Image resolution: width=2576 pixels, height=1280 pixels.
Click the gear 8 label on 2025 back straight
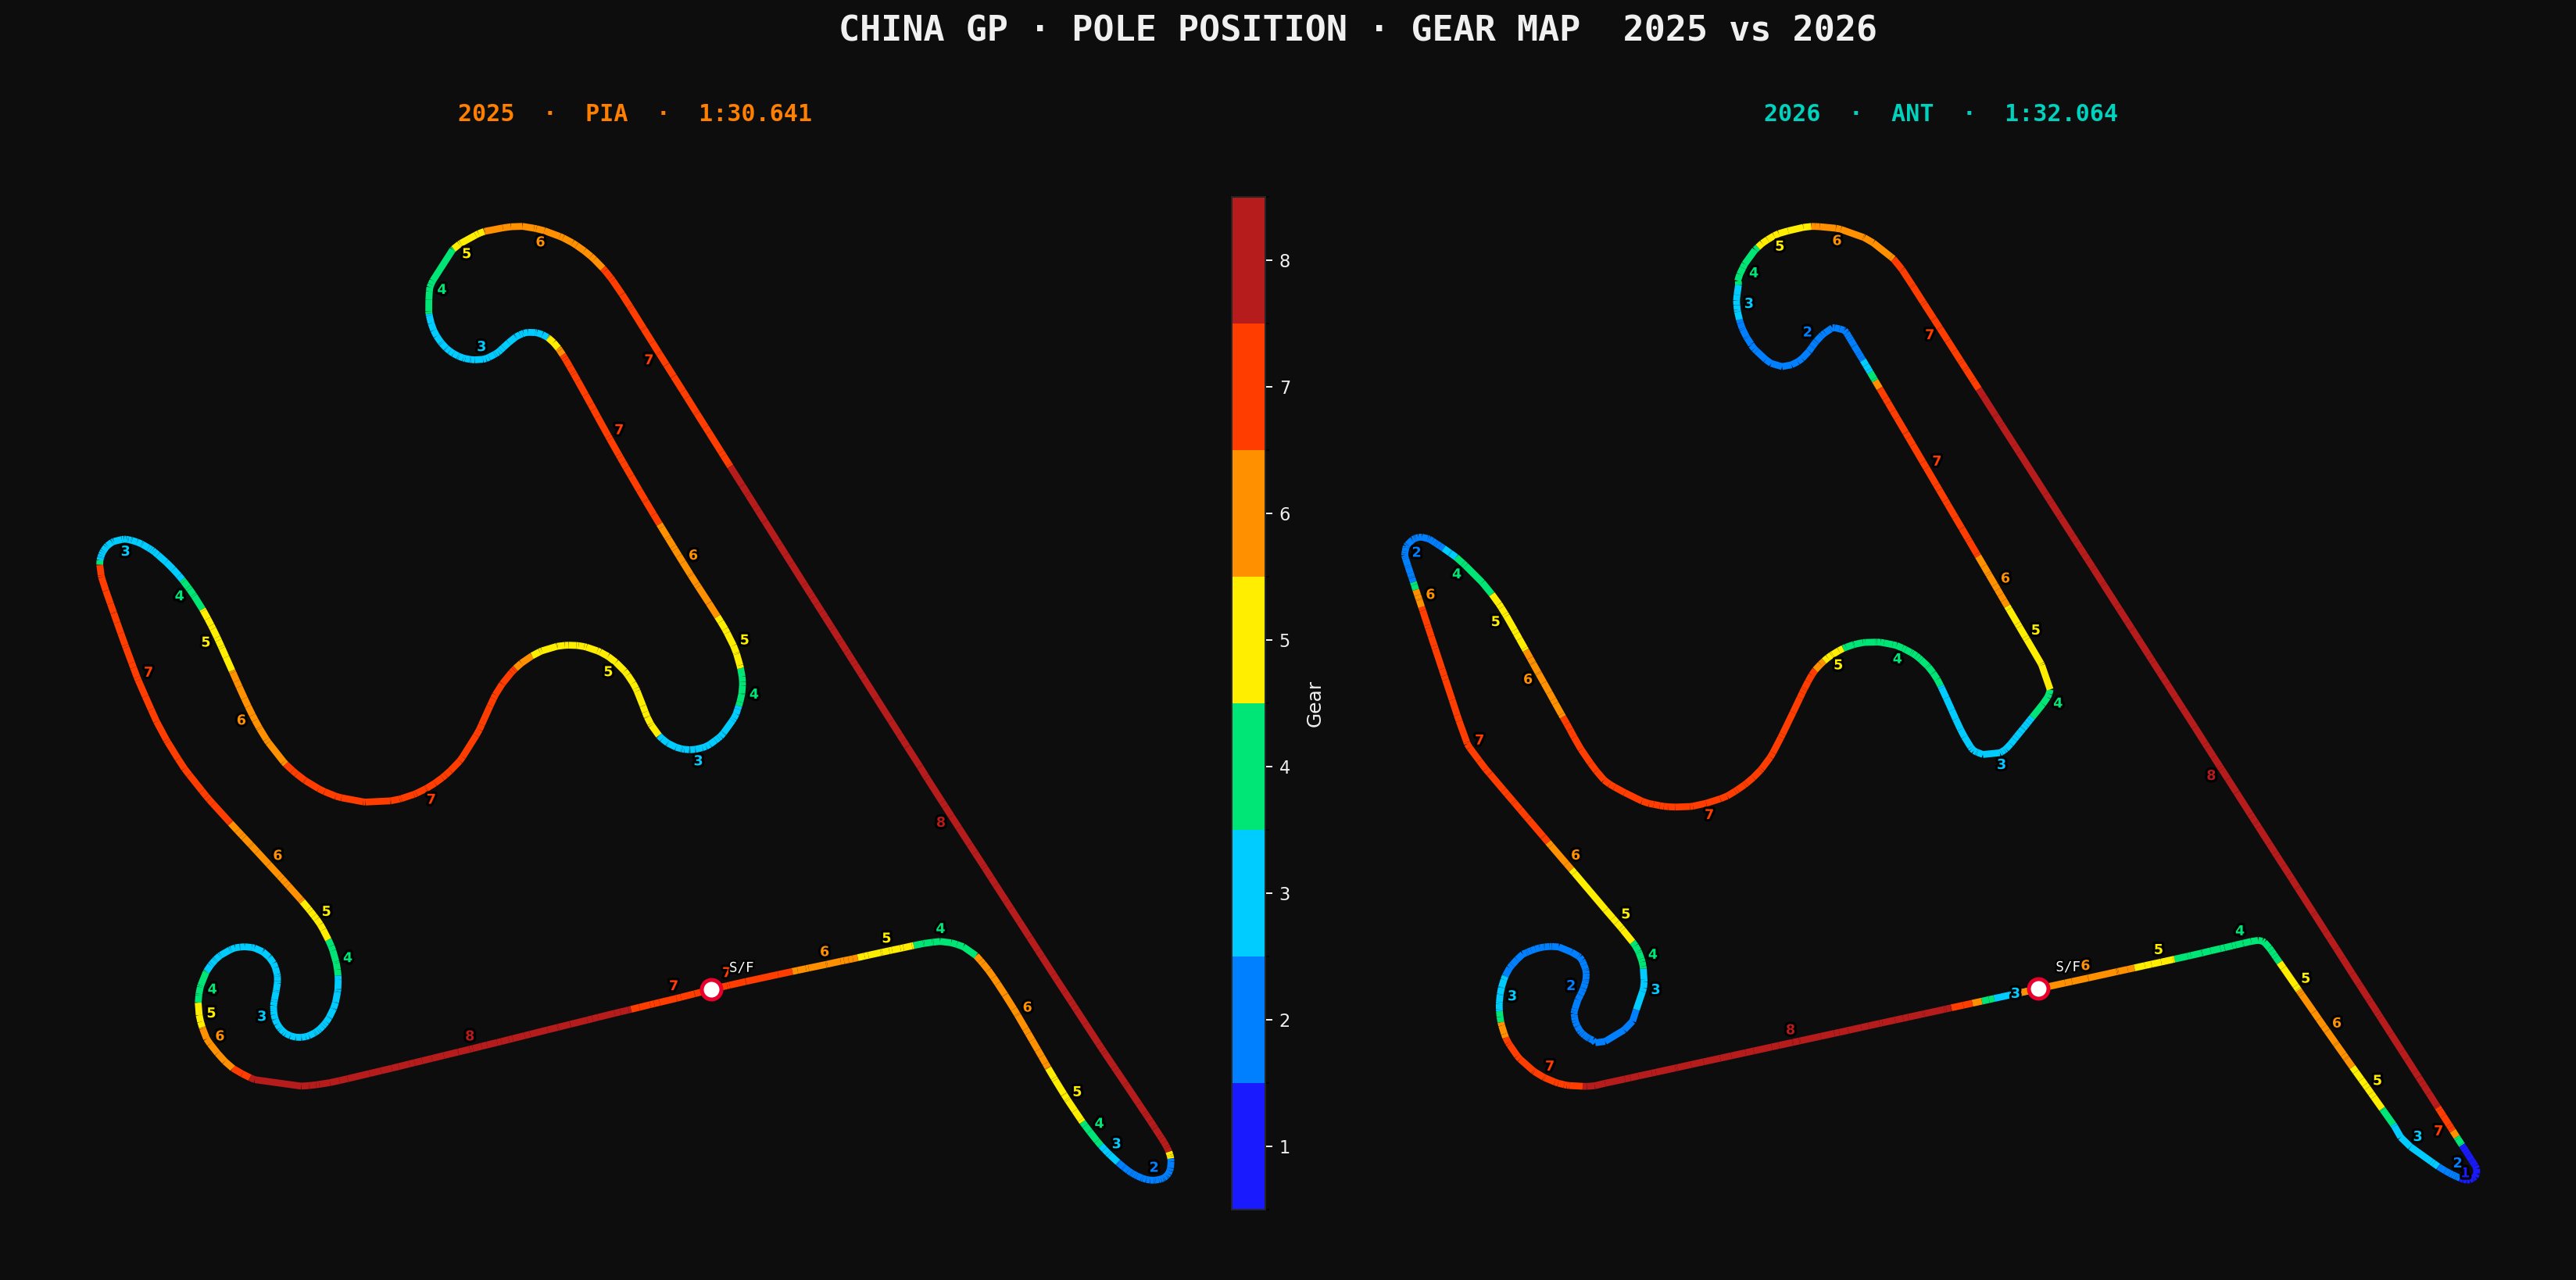click(x=940, y=822)
